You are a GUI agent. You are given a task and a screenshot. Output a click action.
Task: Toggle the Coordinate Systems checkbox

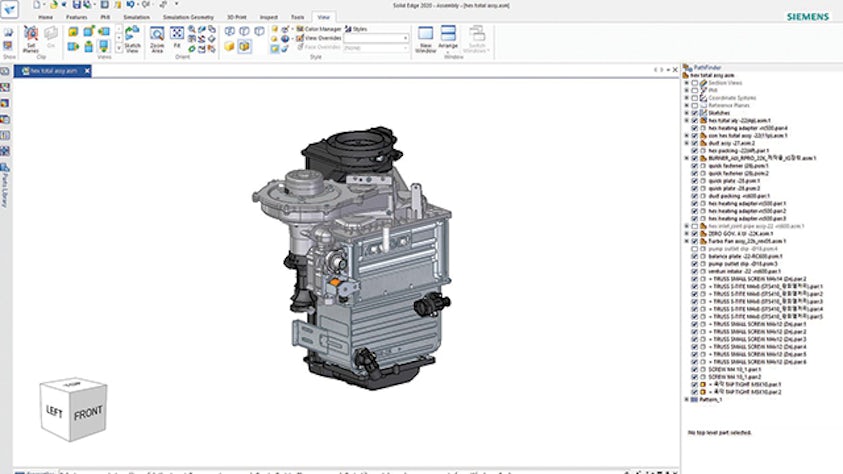pos(695,98)
